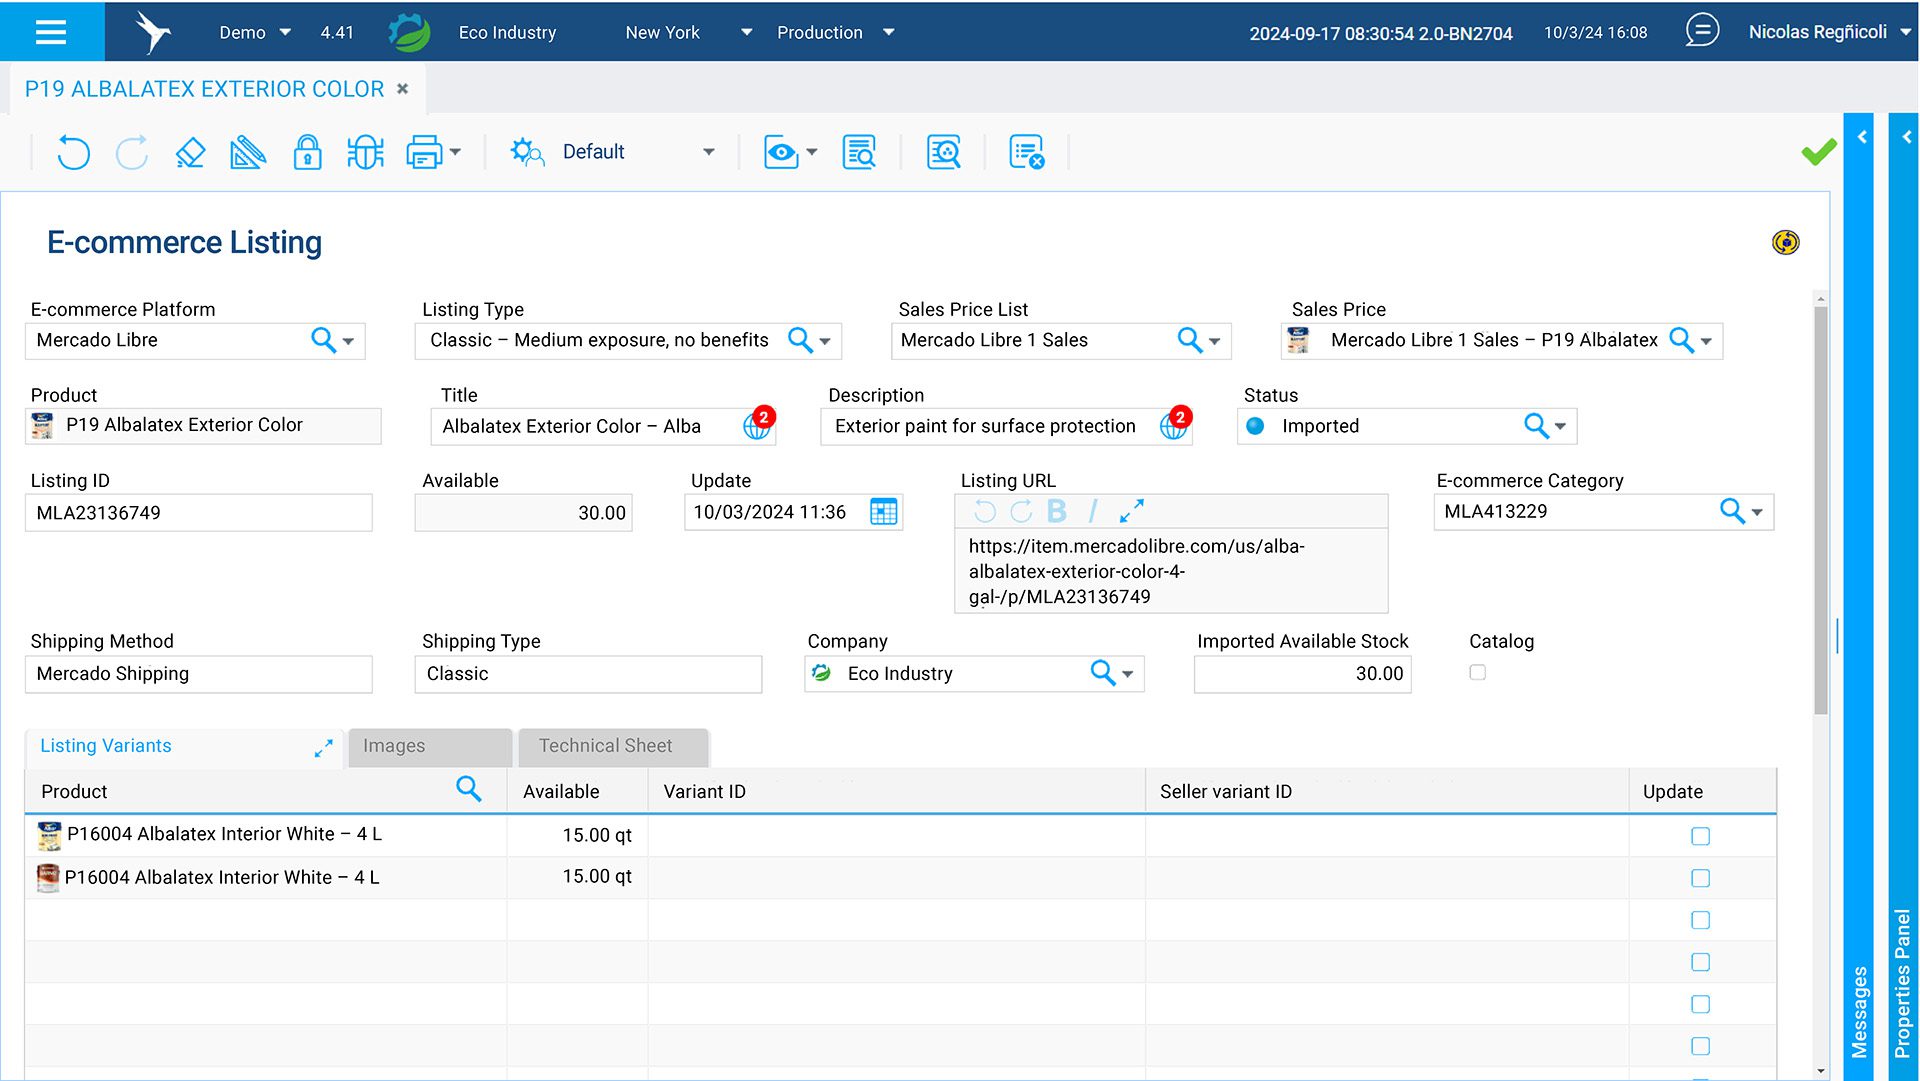Expand the Status dropdown arrow
1920x1081 pixels.
(1560, 427)
